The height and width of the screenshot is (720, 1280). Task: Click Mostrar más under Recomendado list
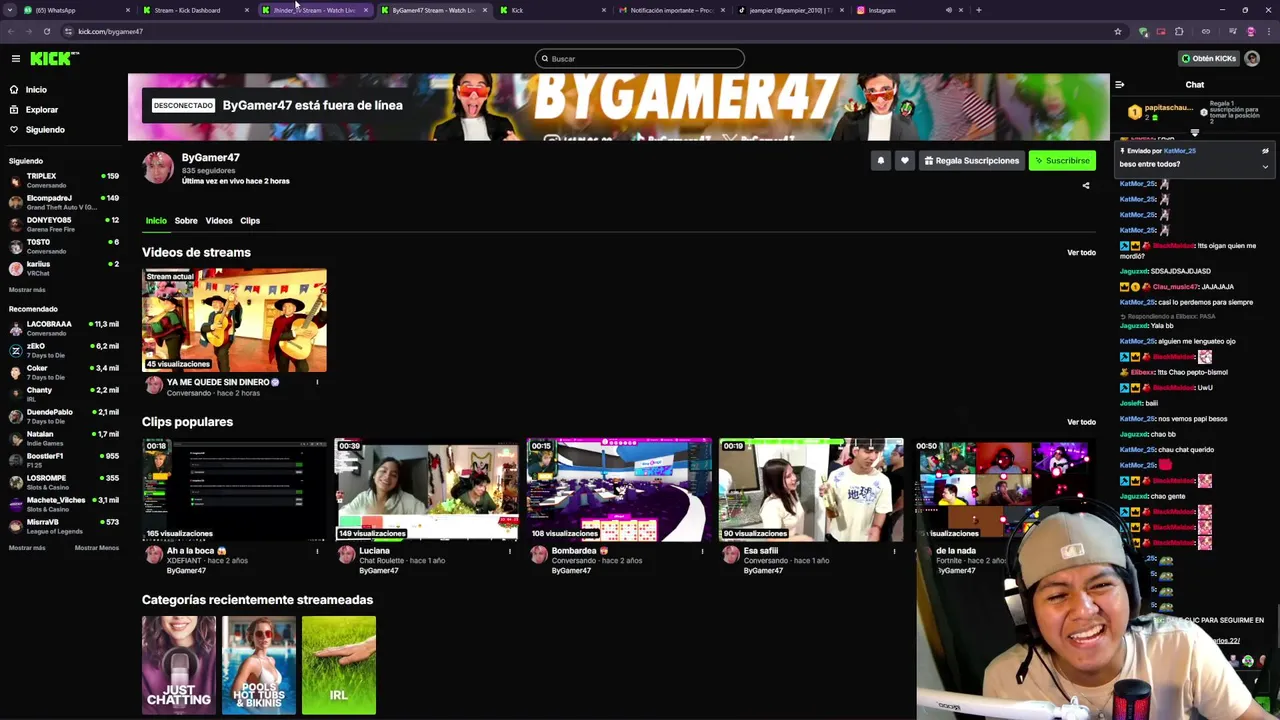27,548
